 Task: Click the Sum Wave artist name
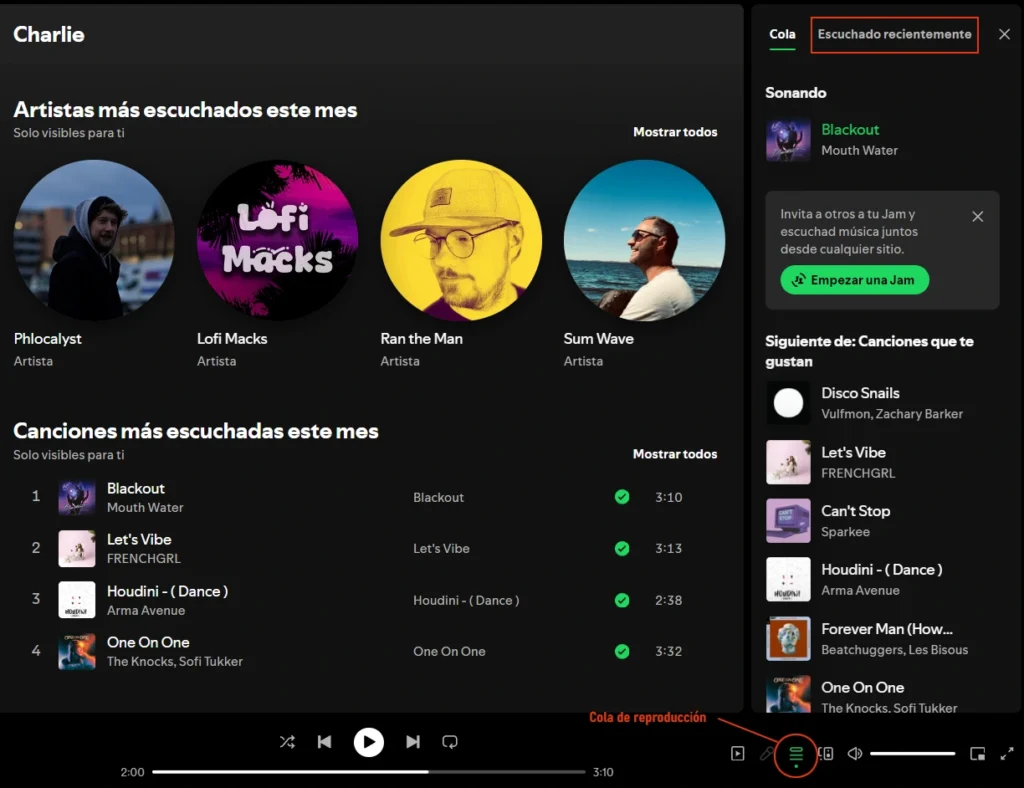[599, 339]
